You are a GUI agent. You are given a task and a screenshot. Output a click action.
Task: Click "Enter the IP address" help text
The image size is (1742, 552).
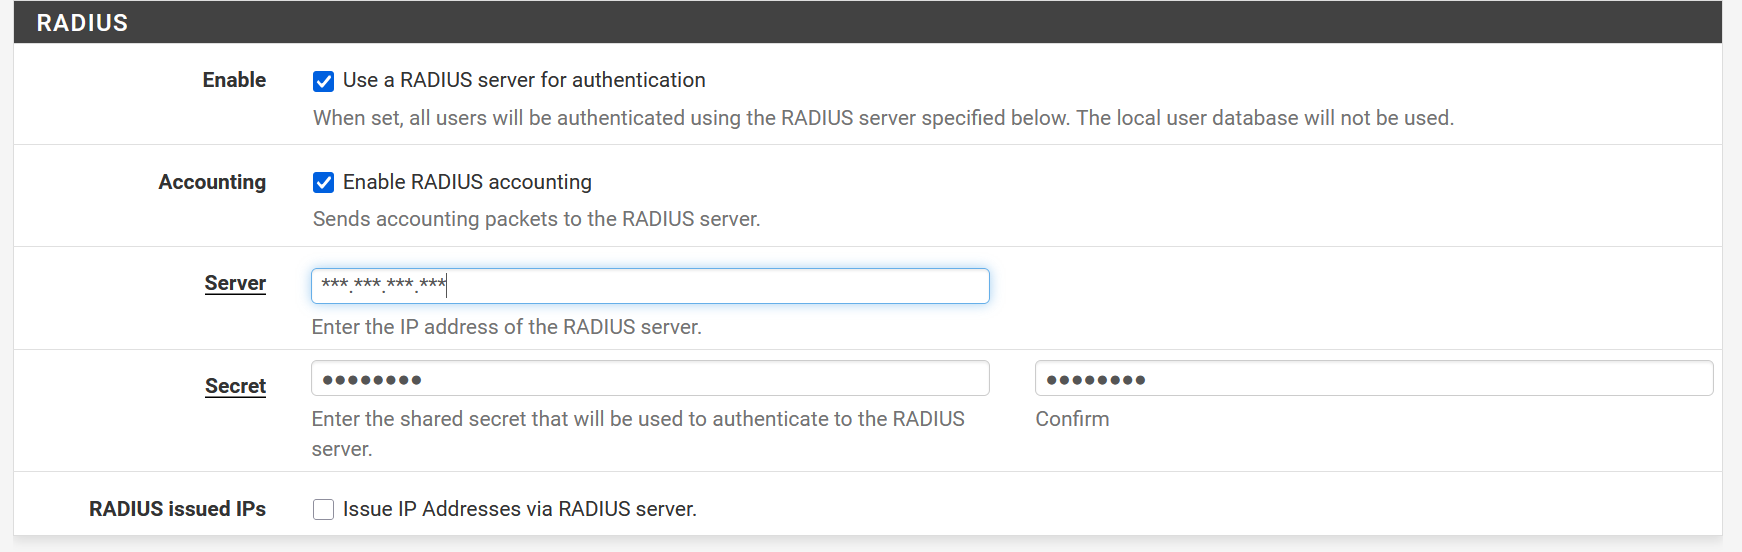pyautogui.click(x=506, y=327)
